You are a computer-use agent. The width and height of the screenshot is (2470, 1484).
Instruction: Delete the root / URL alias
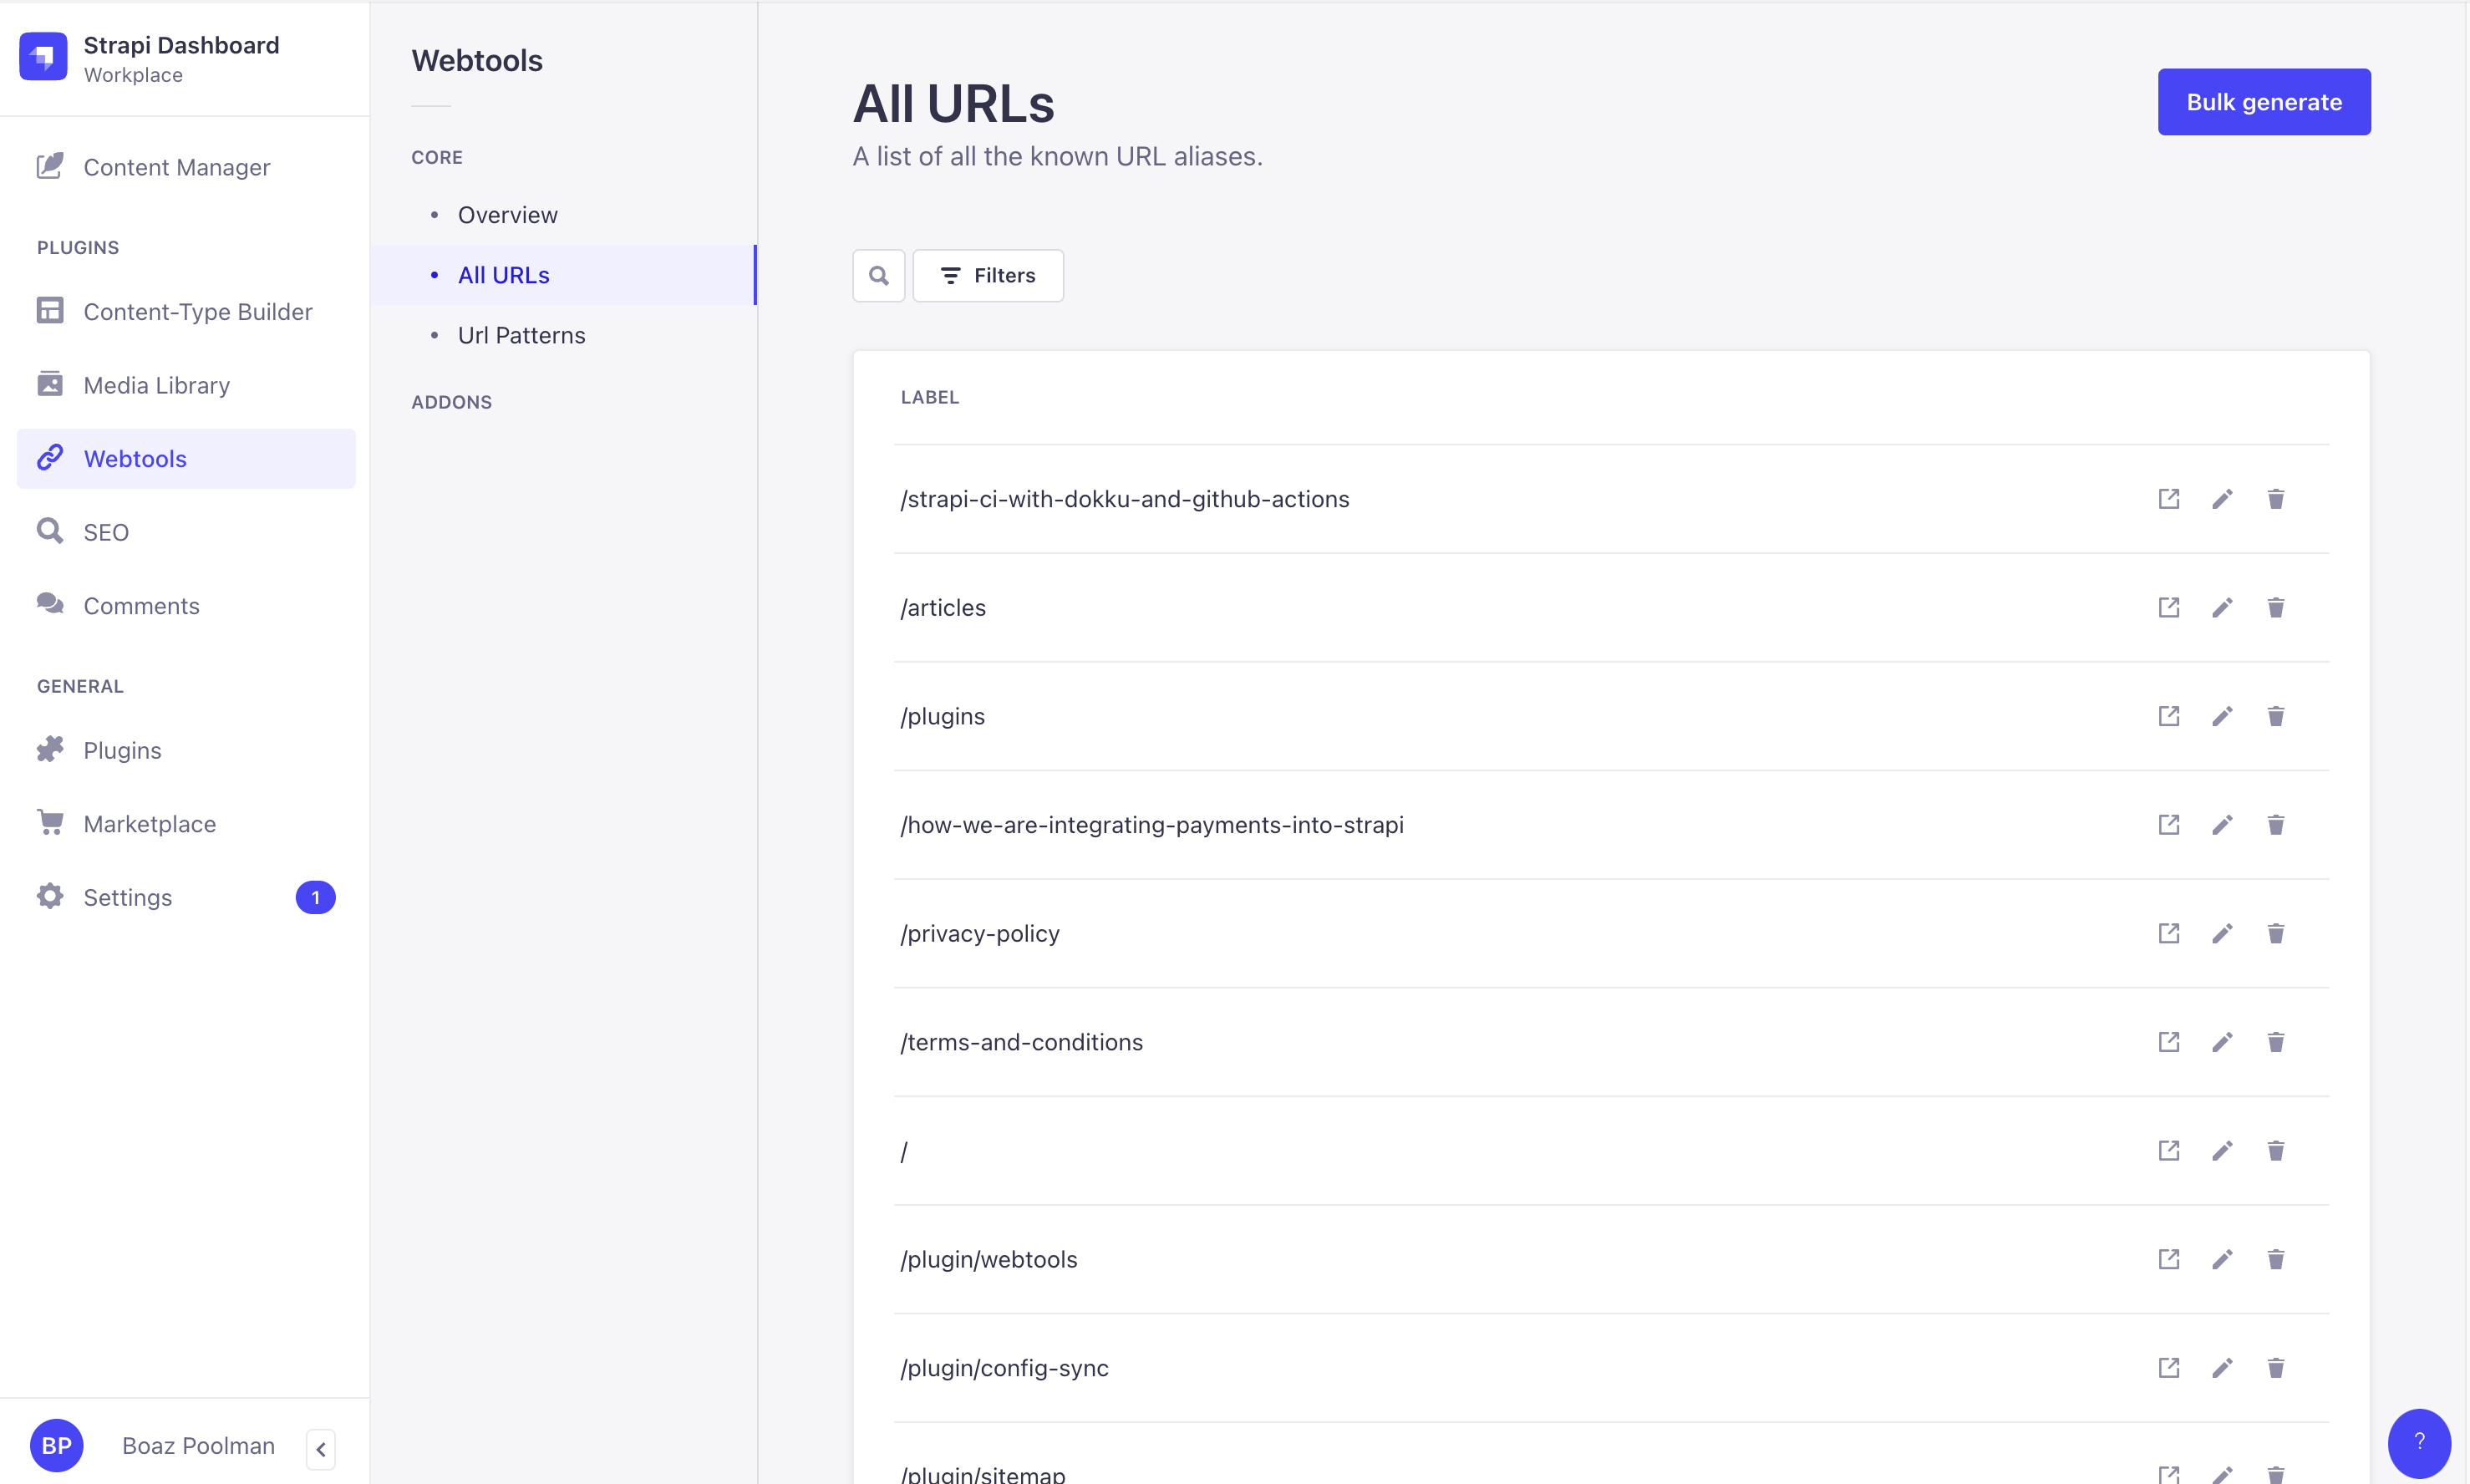[x=2276, y=1151]
